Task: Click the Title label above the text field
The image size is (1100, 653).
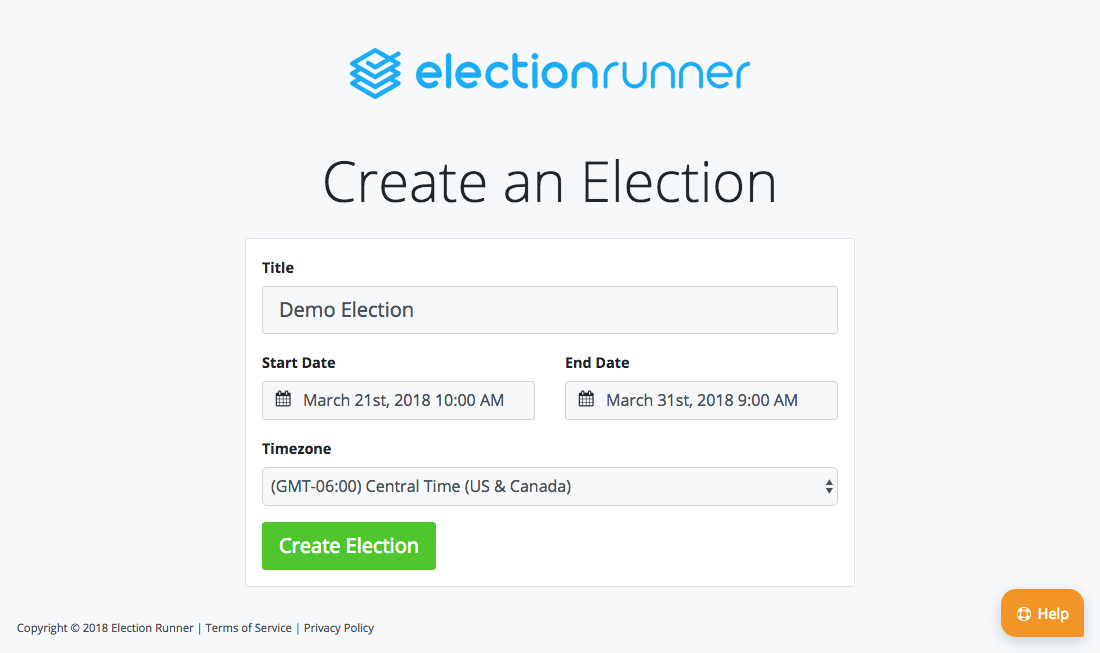Action: (x=277, y=267)
